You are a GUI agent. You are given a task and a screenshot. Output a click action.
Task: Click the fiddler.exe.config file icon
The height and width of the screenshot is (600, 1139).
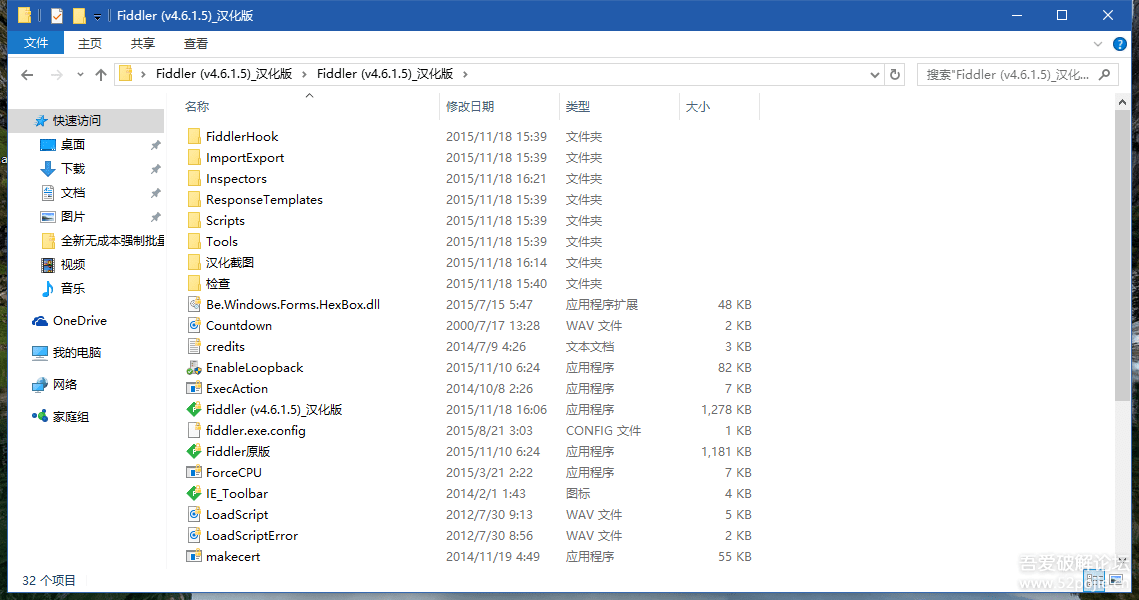click(193, 431)
